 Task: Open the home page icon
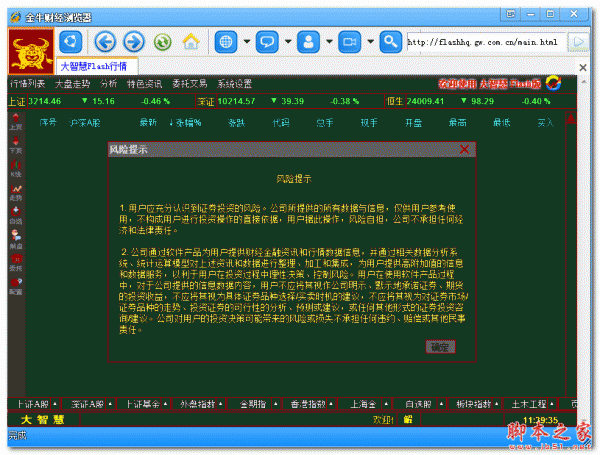(191, 42)
